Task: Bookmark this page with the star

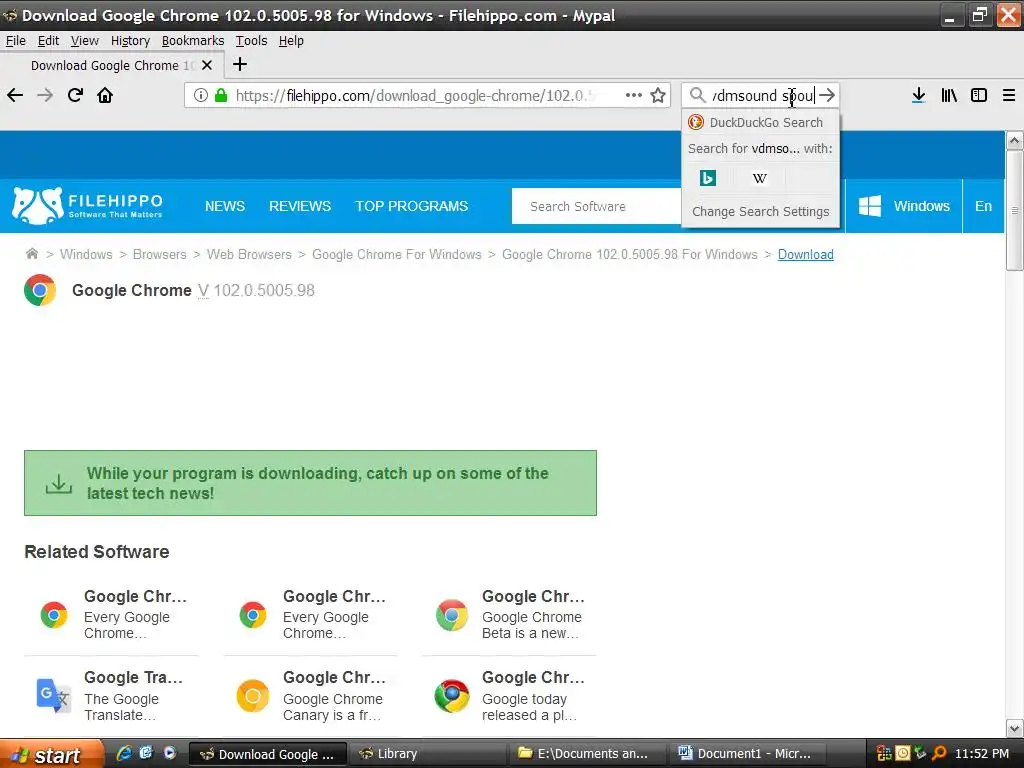Action: pos(658,95)
